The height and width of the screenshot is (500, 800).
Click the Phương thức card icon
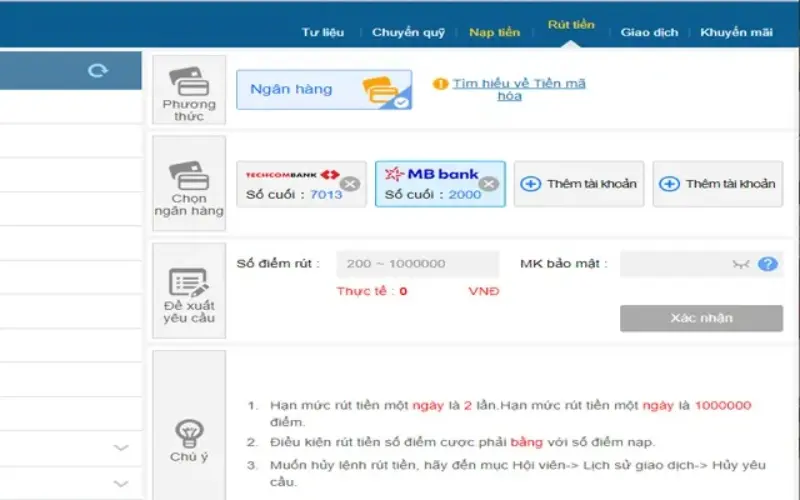[189, 82]
